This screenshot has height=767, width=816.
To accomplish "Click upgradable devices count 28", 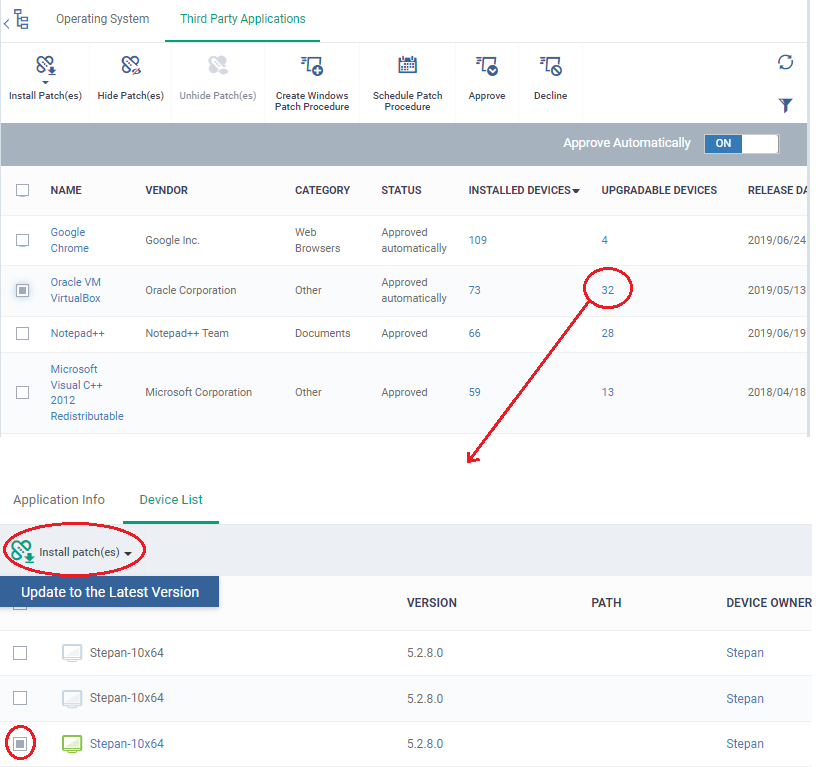I will click(607, 334).
